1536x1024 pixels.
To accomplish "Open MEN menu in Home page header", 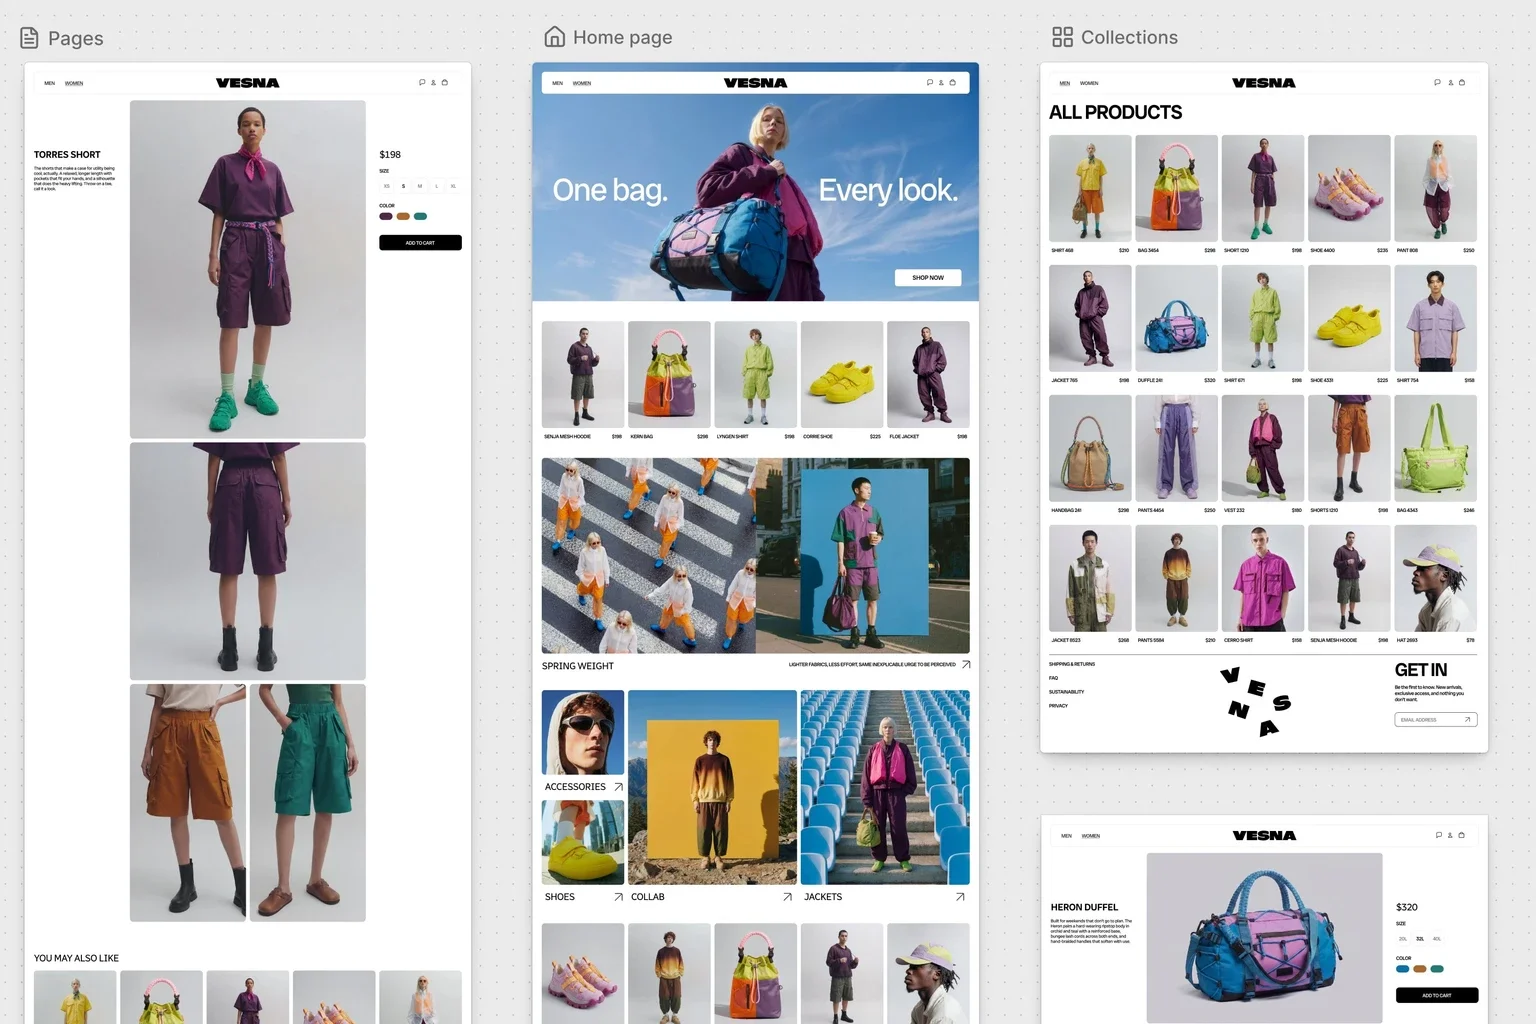I will (x=558, y=84).
